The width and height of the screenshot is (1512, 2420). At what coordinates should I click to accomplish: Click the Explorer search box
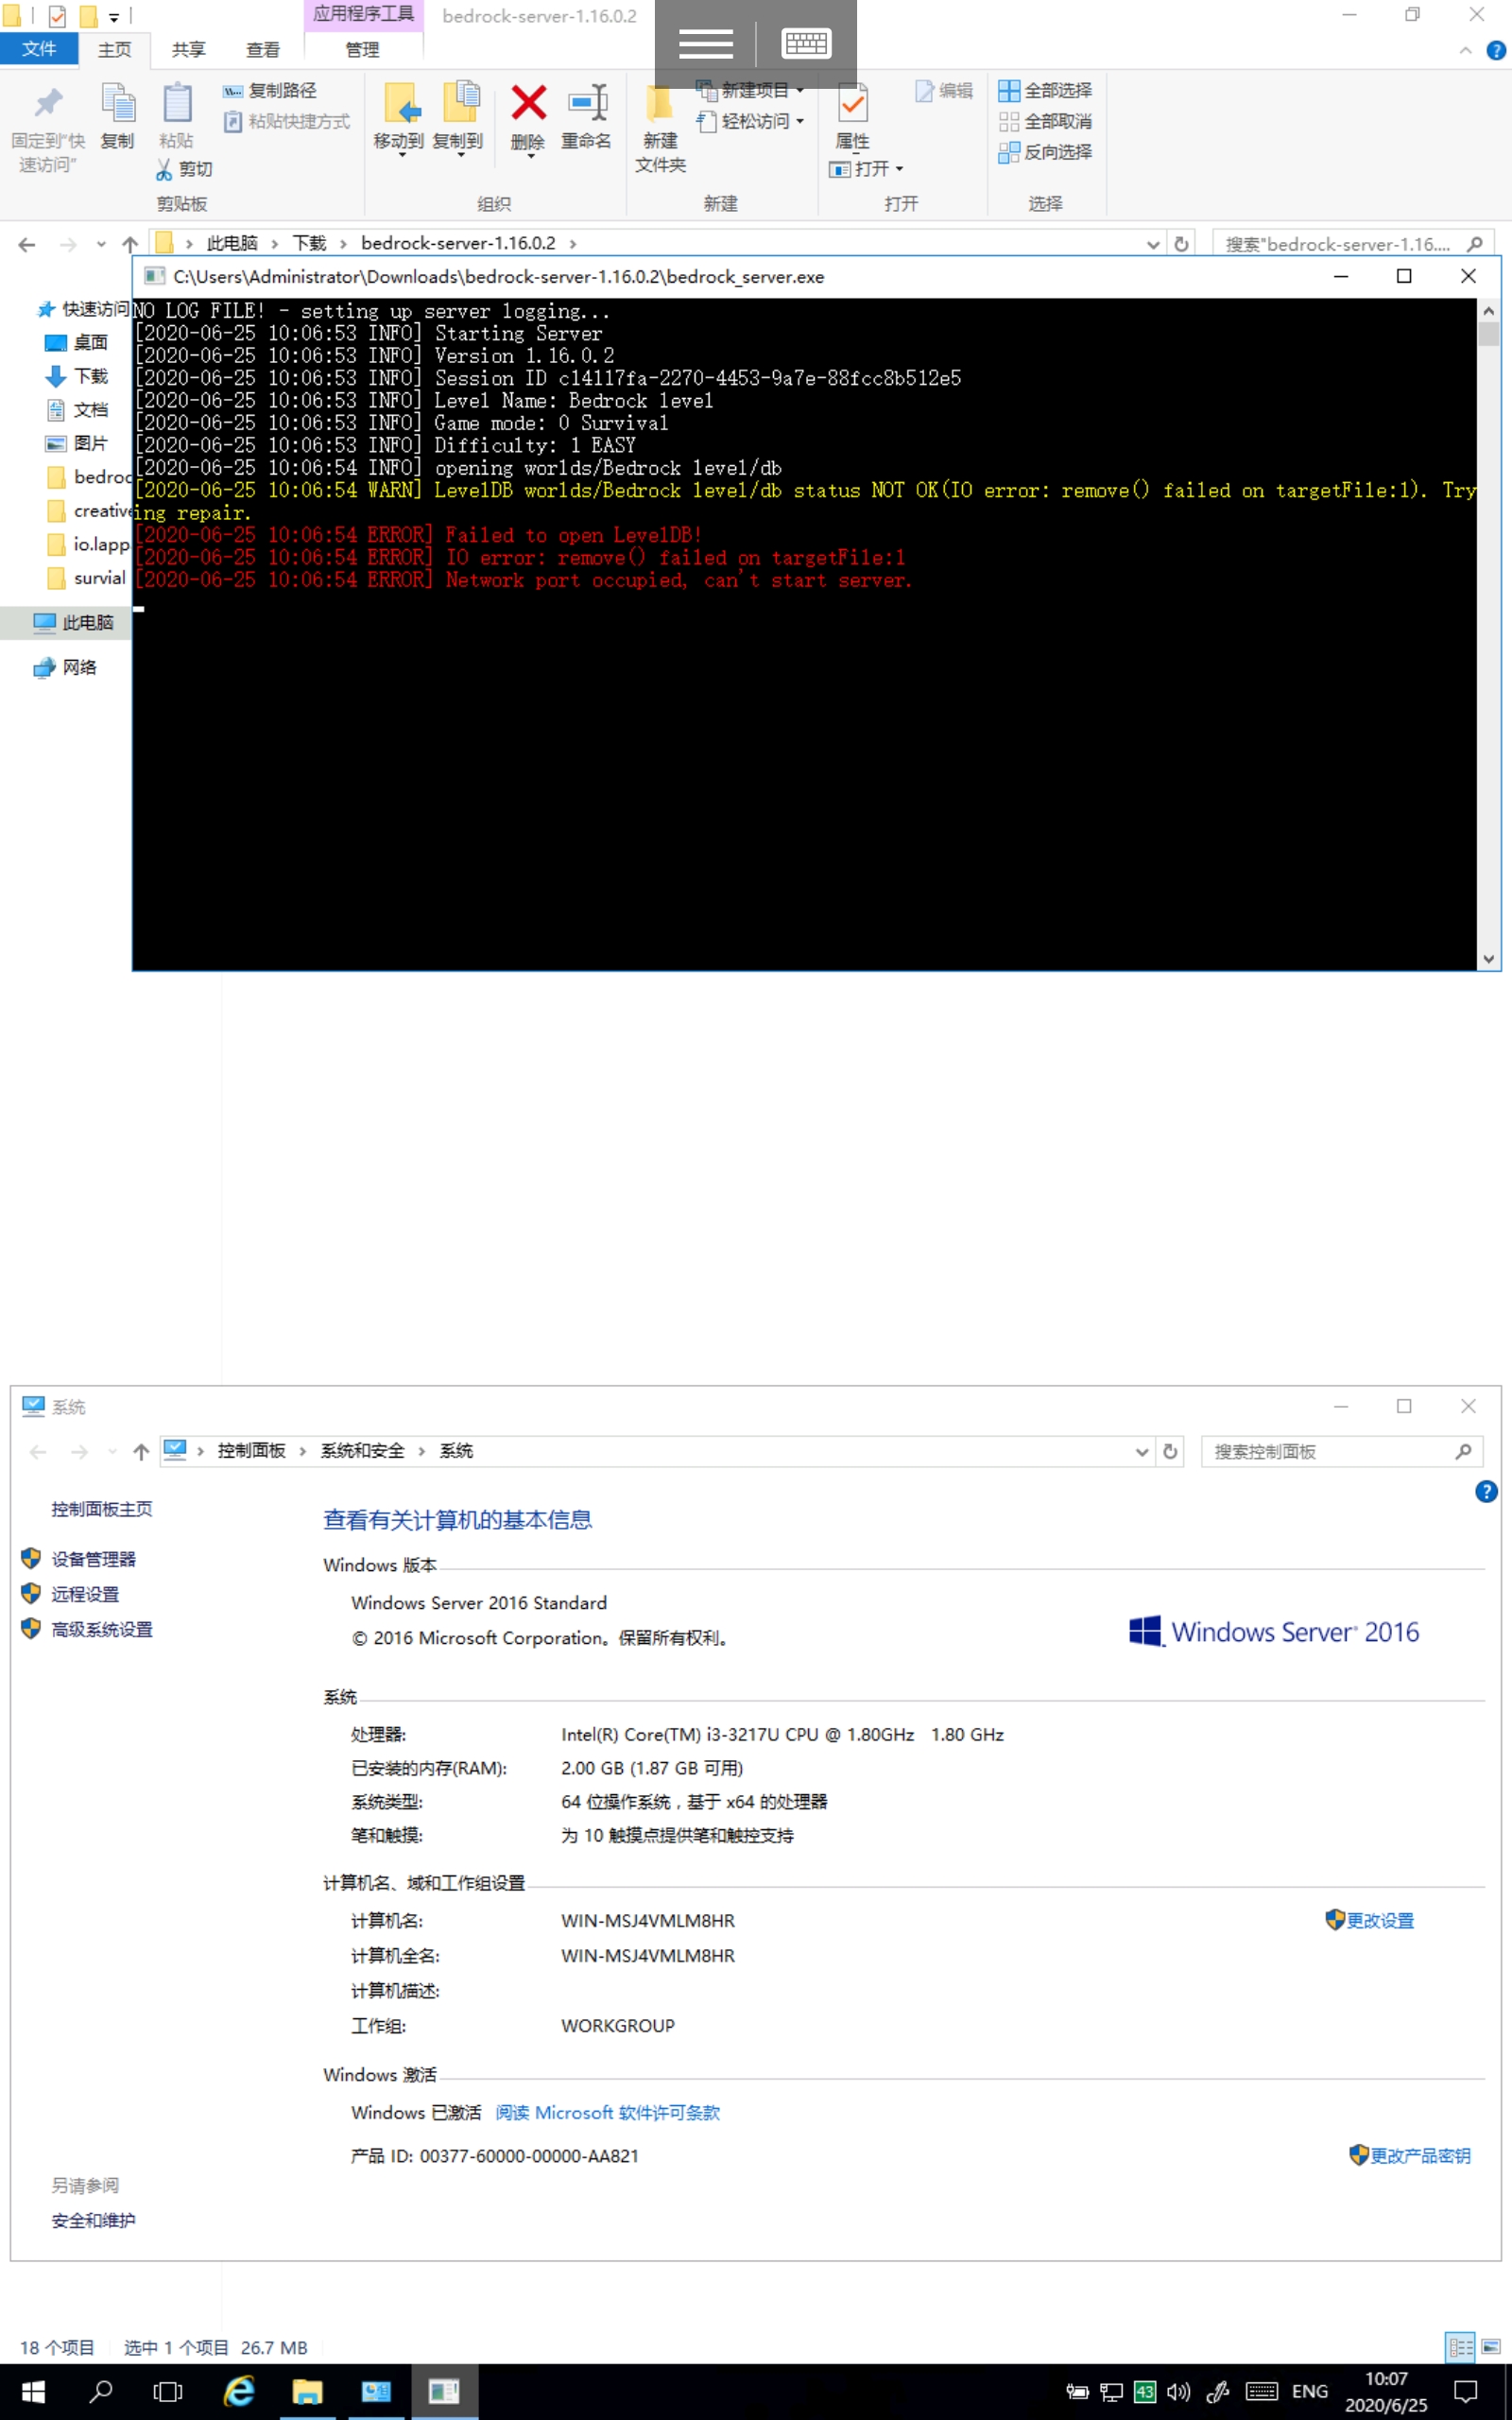1353,244
